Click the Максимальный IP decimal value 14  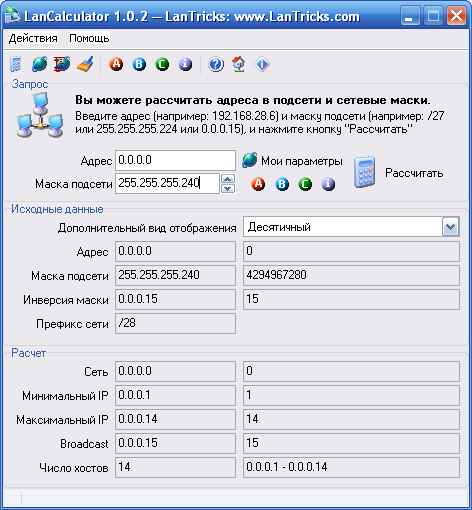pos(351,419)
